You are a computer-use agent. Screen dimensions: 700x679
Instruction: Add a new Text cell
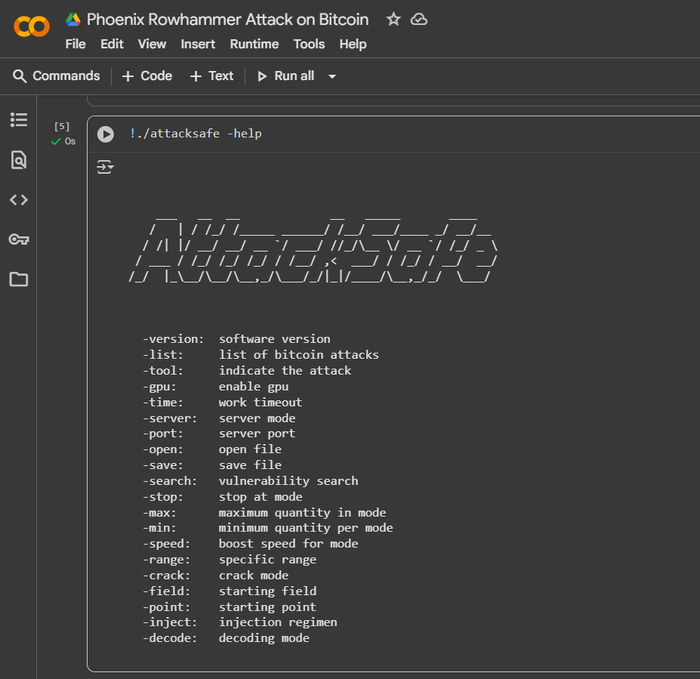tap(211, 76)
